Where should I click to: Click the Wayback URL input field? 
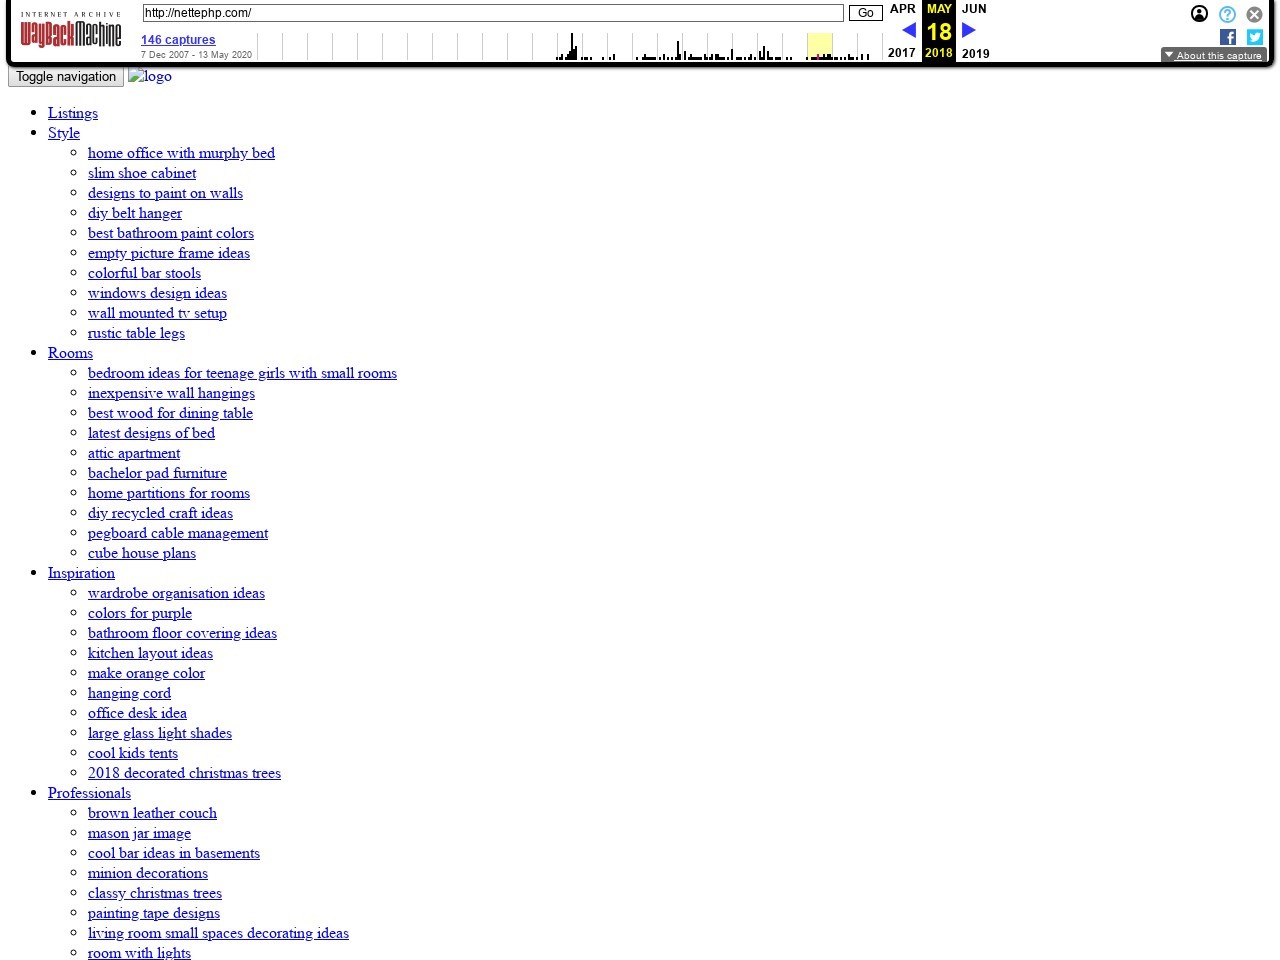(493, 13)
